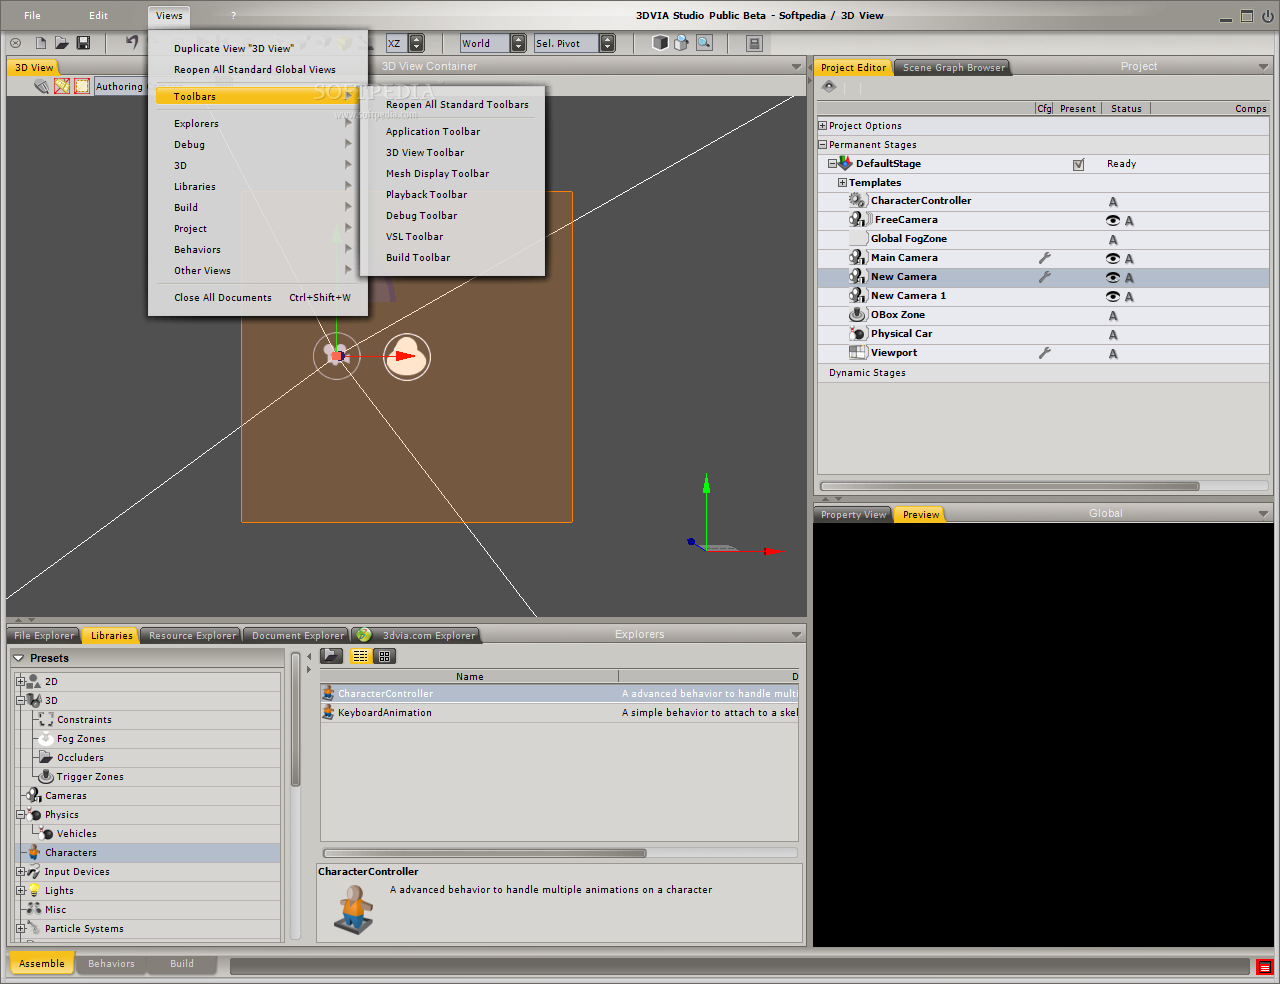The image size is (1280, 984).
Task: Switch library list to details view icon
Action: (361, 656)
